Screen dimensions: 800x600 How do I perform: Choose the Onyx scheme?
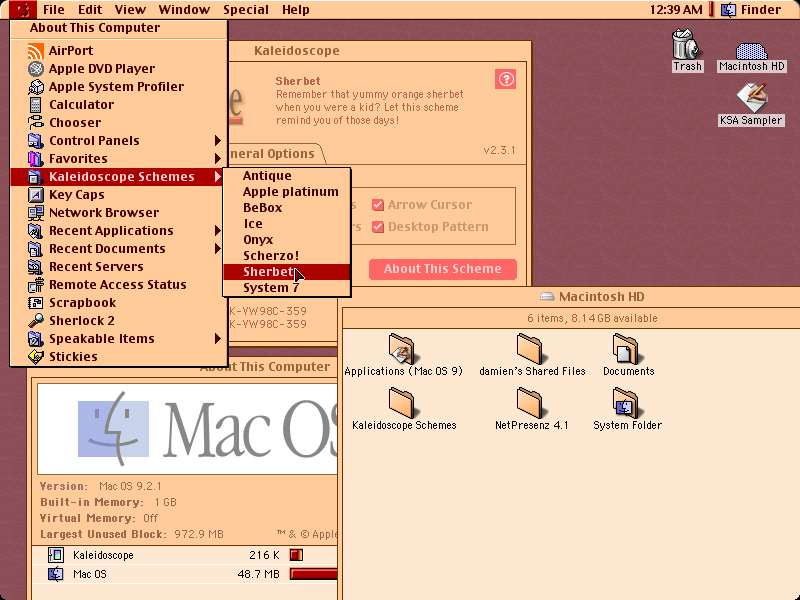tap(287, 240)
